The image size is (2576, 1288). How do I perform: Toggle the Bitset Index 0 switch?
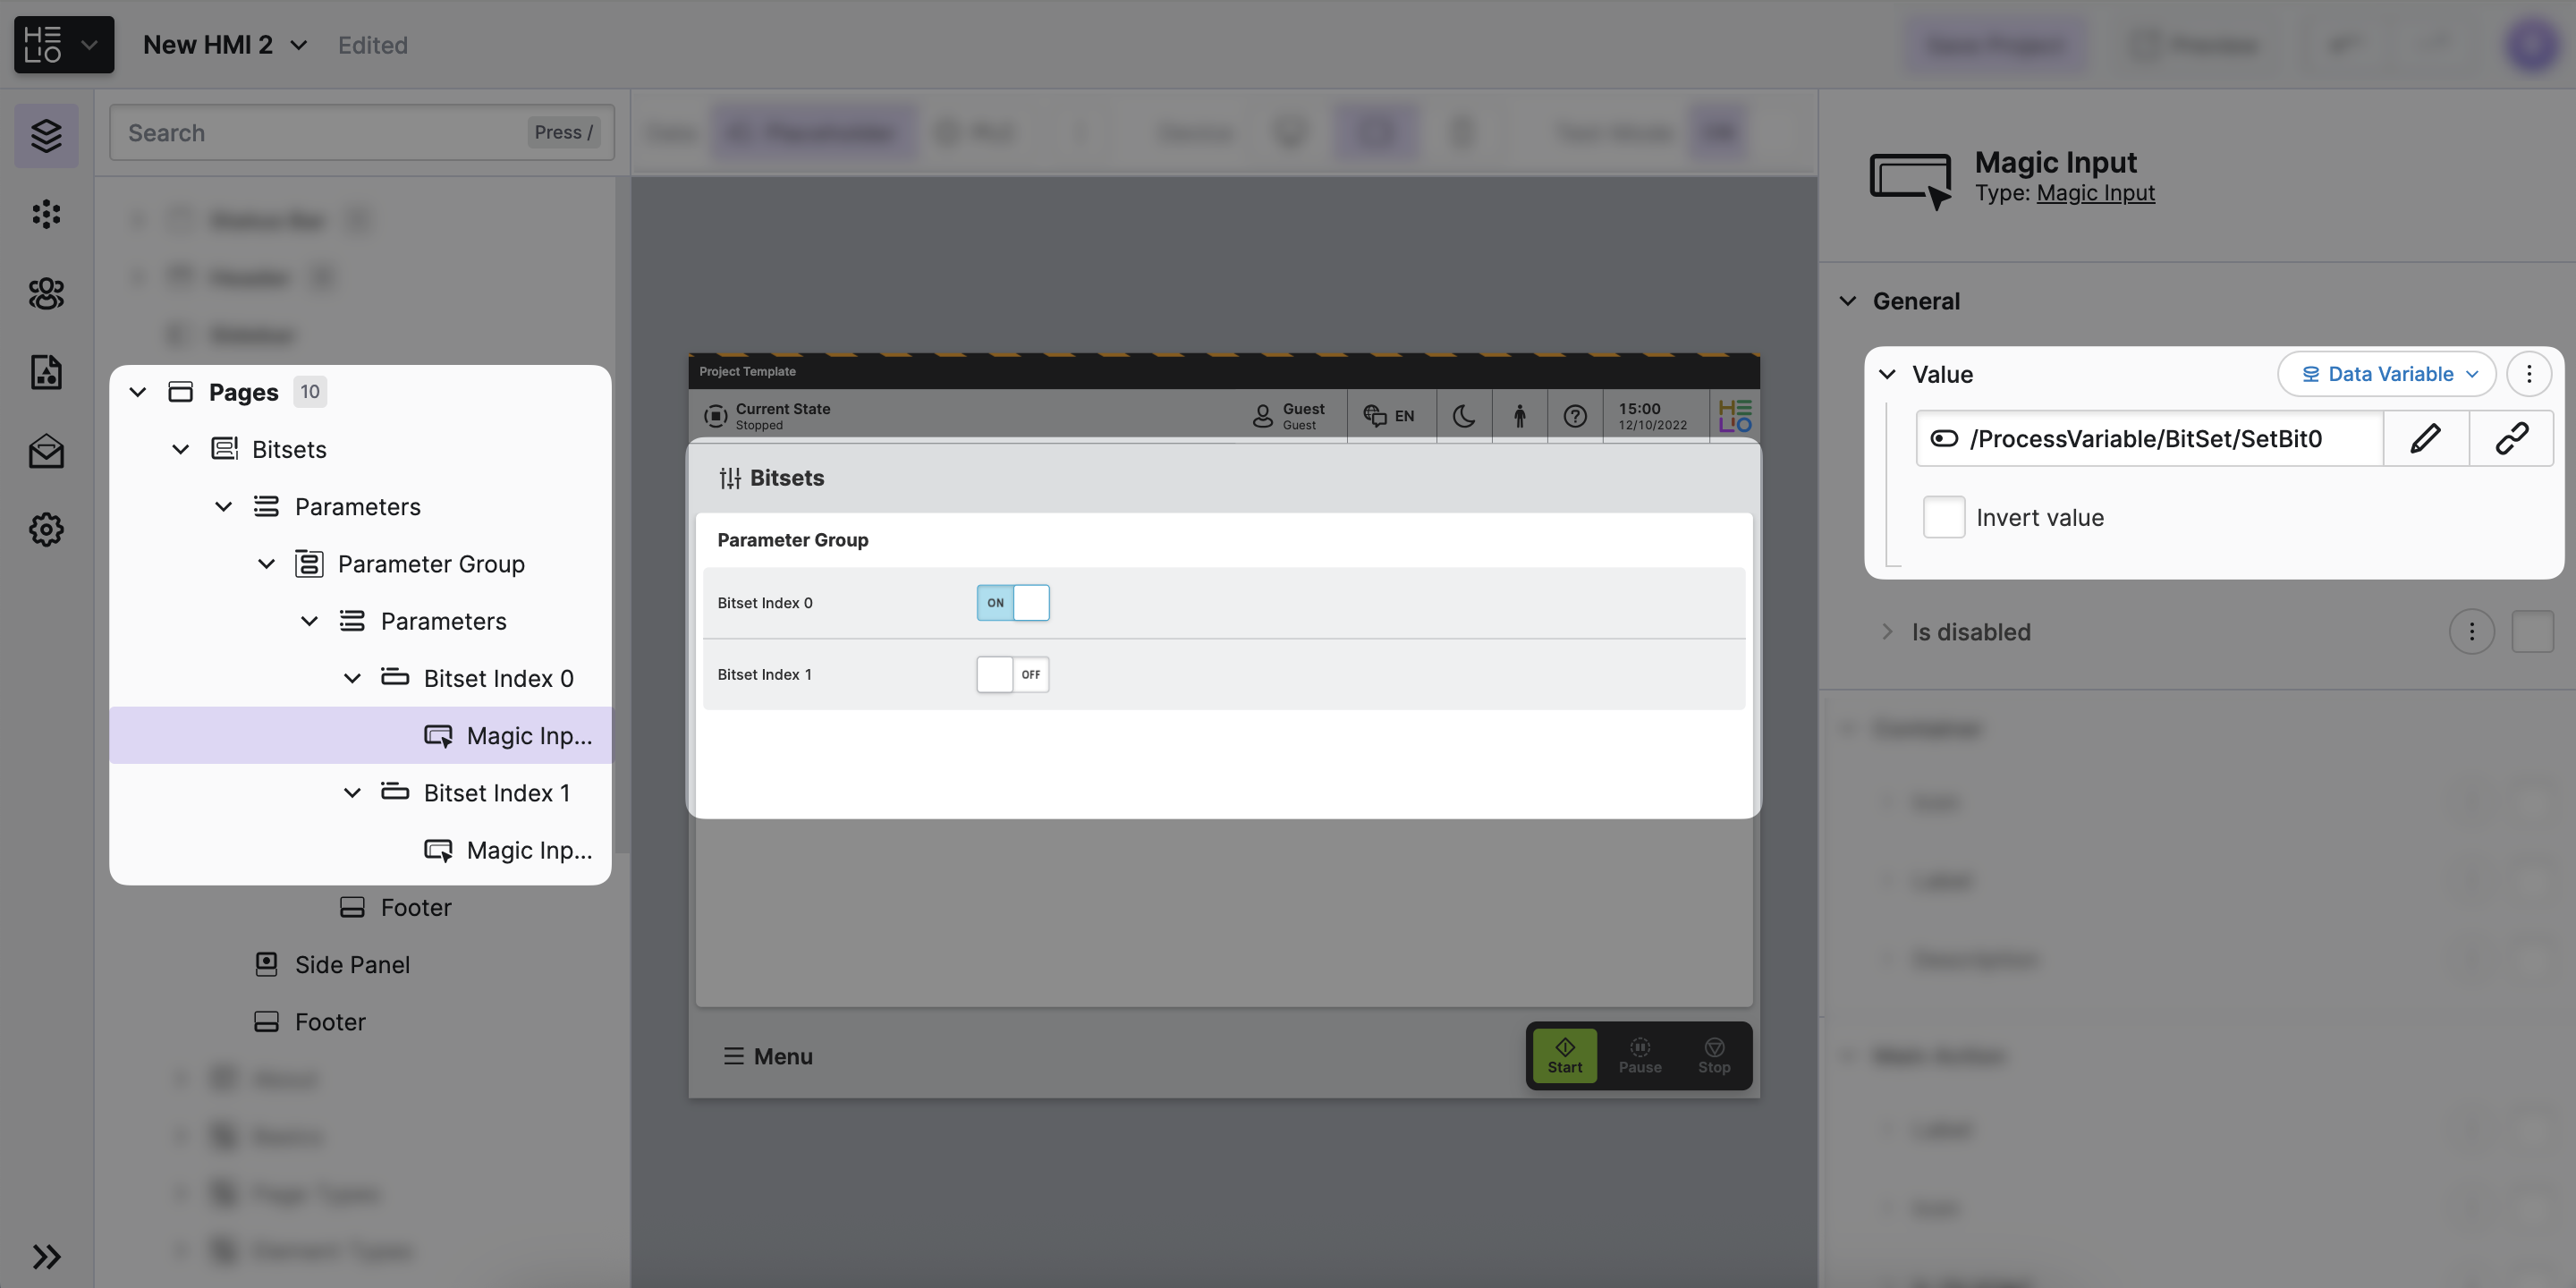(x=1012, y=603)
